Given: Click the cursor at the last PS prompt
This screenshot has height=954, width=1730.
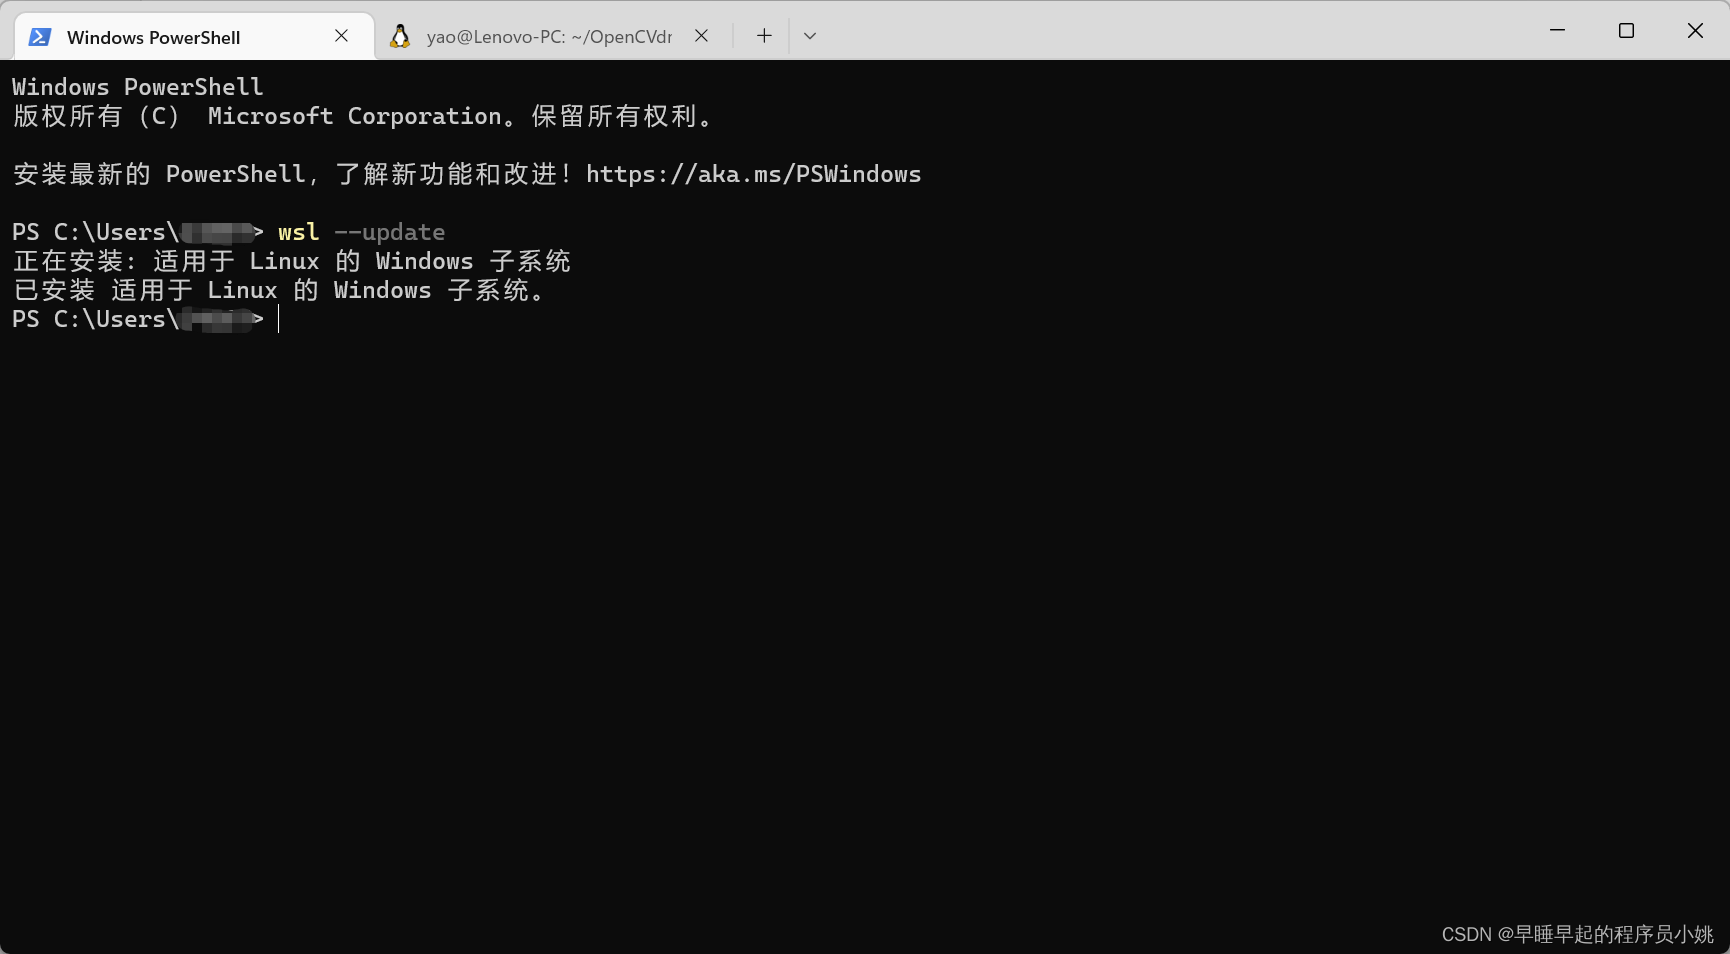Looking at the screenshot, I should click(279, 319).
